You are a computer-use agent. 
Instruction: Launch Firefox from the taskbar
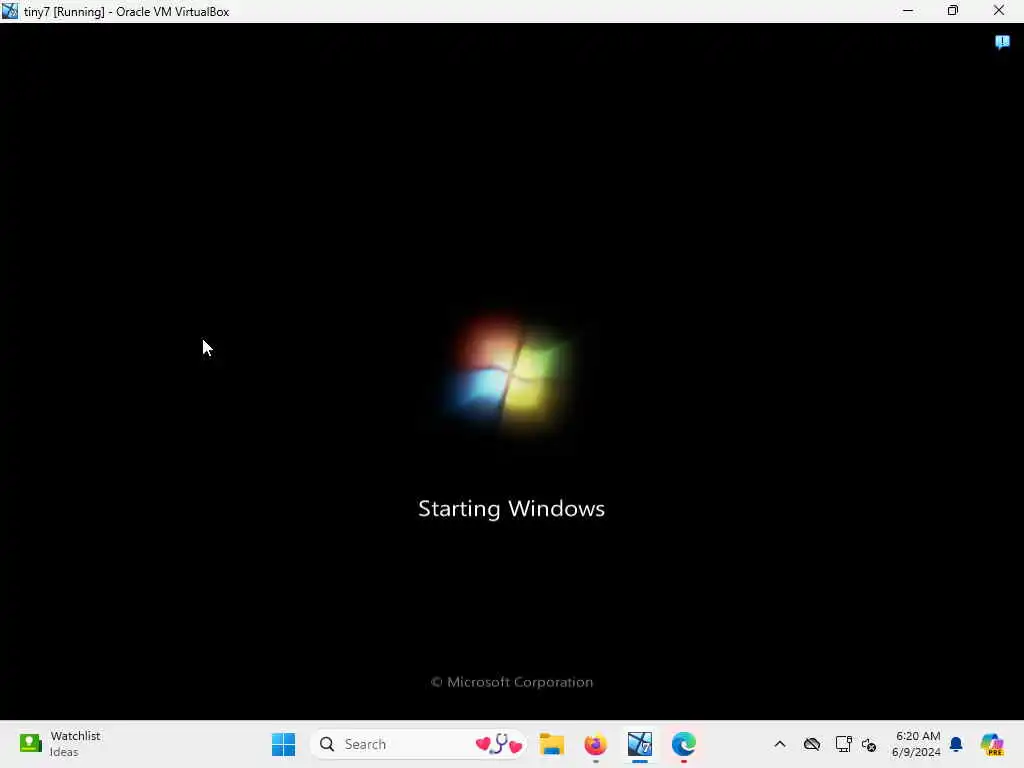(x=596, y=744)
